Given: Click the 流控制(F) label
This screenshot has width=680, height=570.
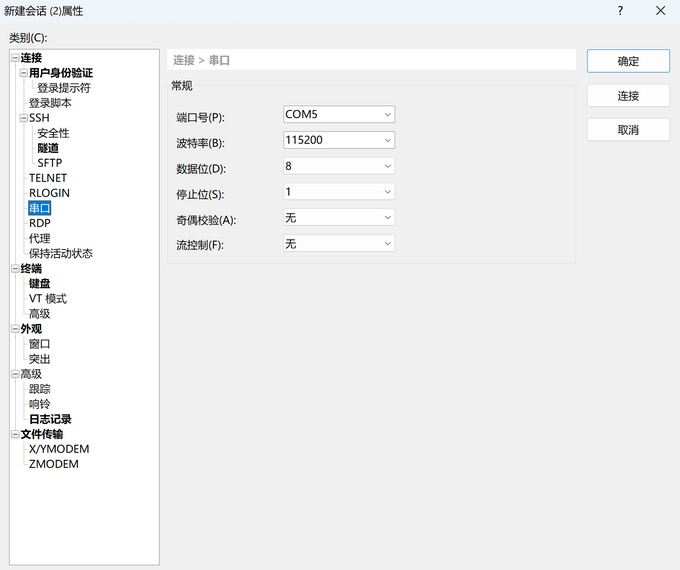Looking at the screenshot, I should click(200, 246).
